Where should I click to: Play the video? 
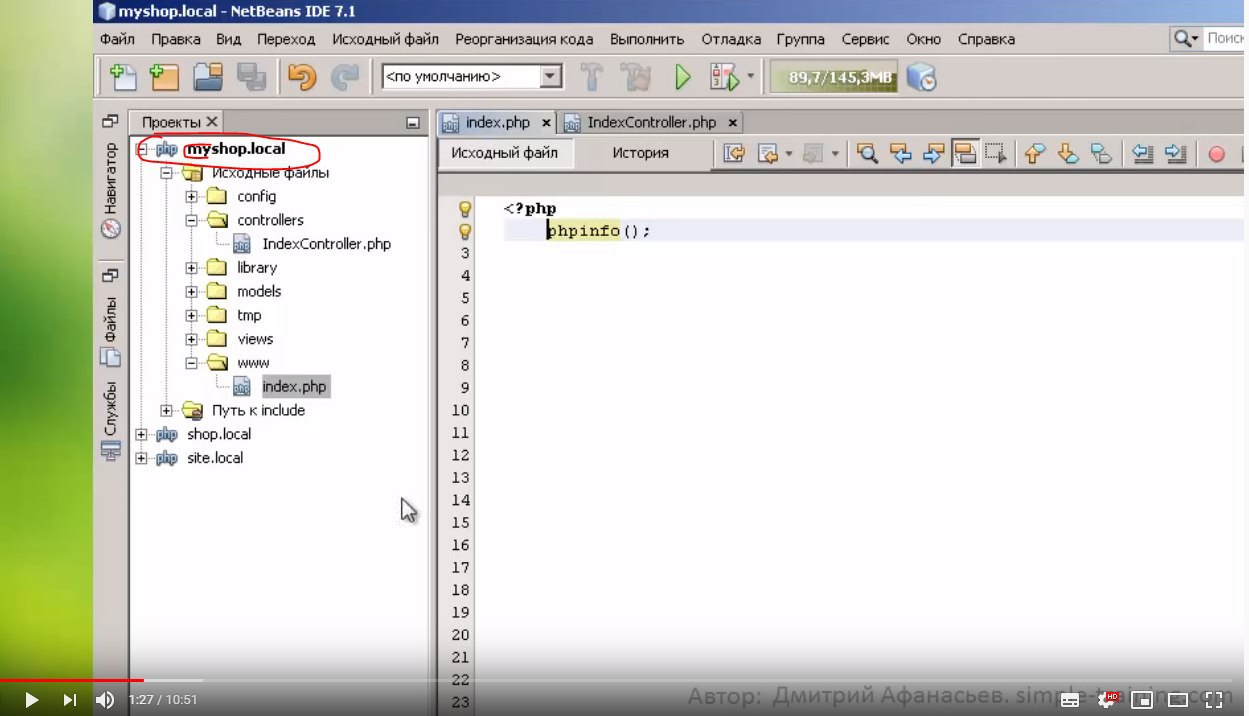31,700
